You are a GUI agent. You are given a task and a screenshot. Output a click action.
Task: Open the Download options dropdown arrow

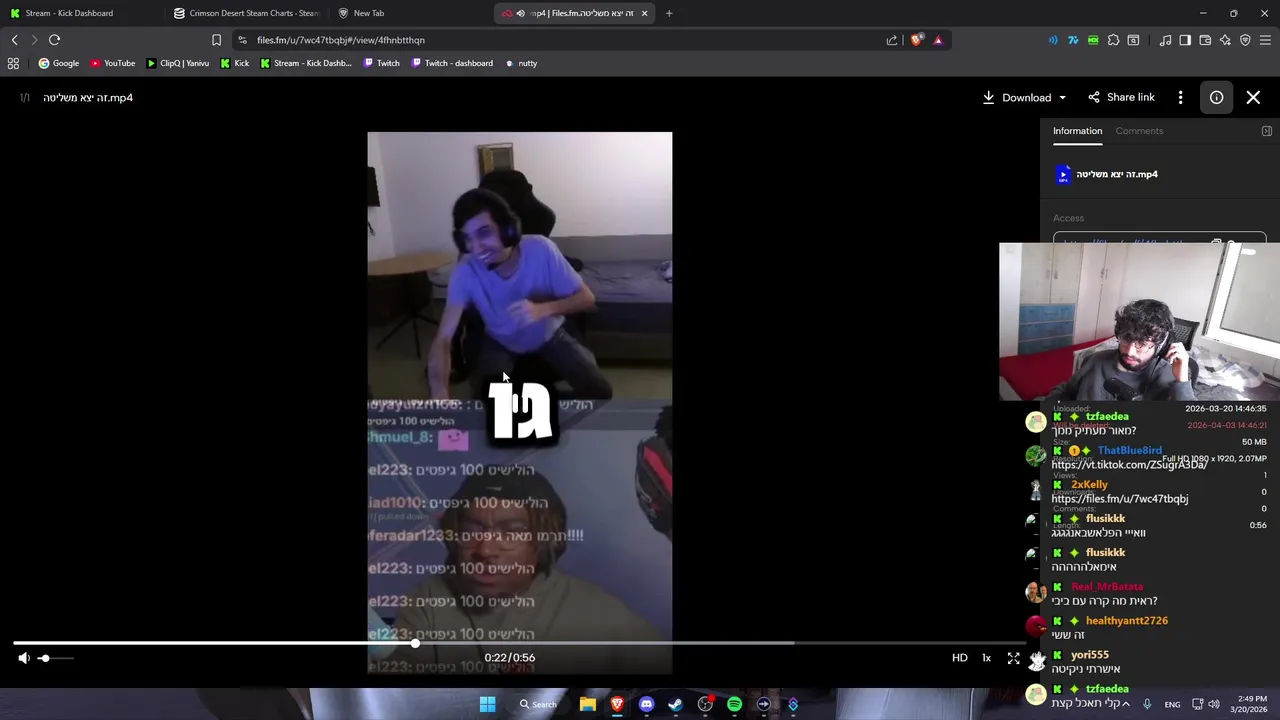pos(1062,98)
